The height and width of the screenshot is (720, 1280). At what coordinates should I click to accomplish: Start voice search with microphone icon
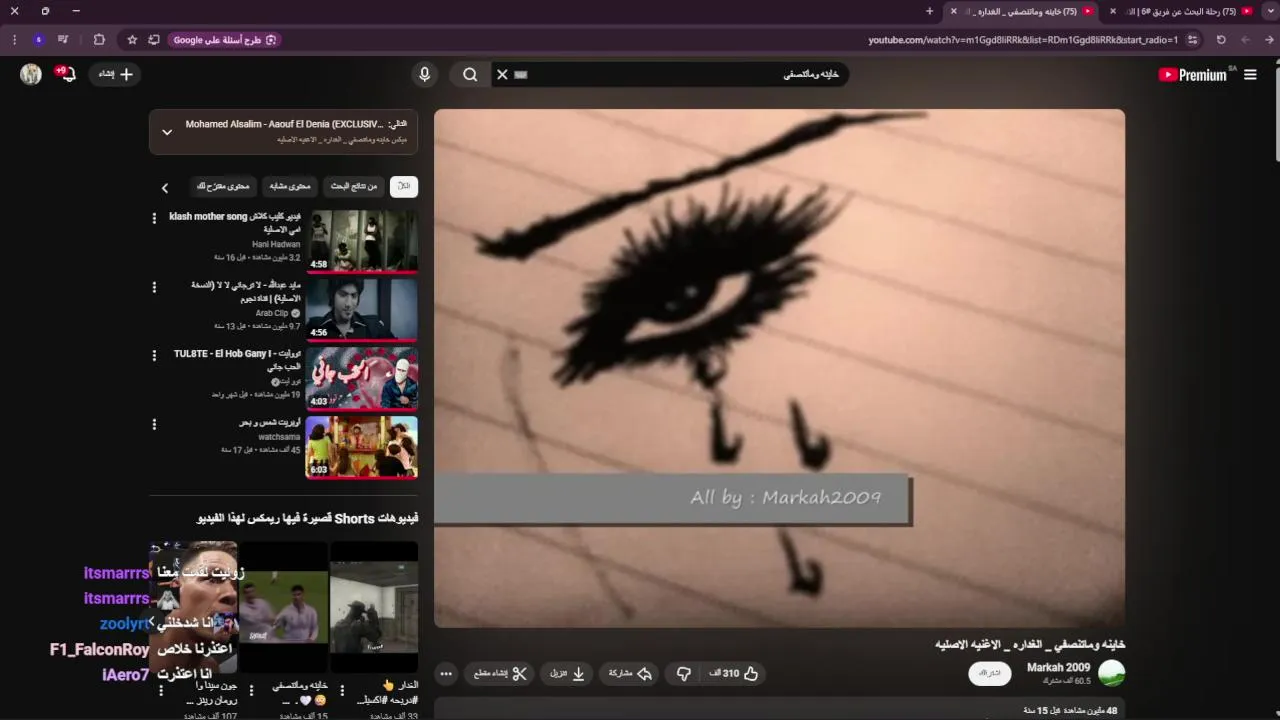coord(425,74)
